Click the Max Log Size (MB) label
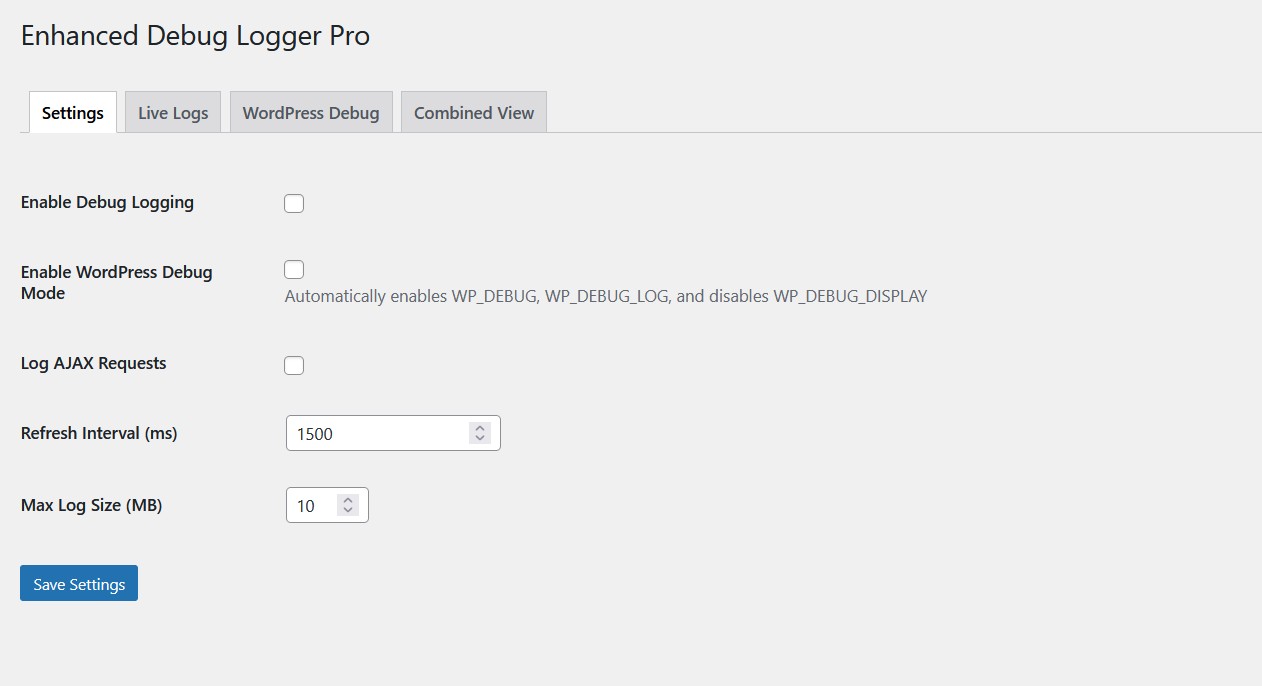1262x686 pixels. 92,505
